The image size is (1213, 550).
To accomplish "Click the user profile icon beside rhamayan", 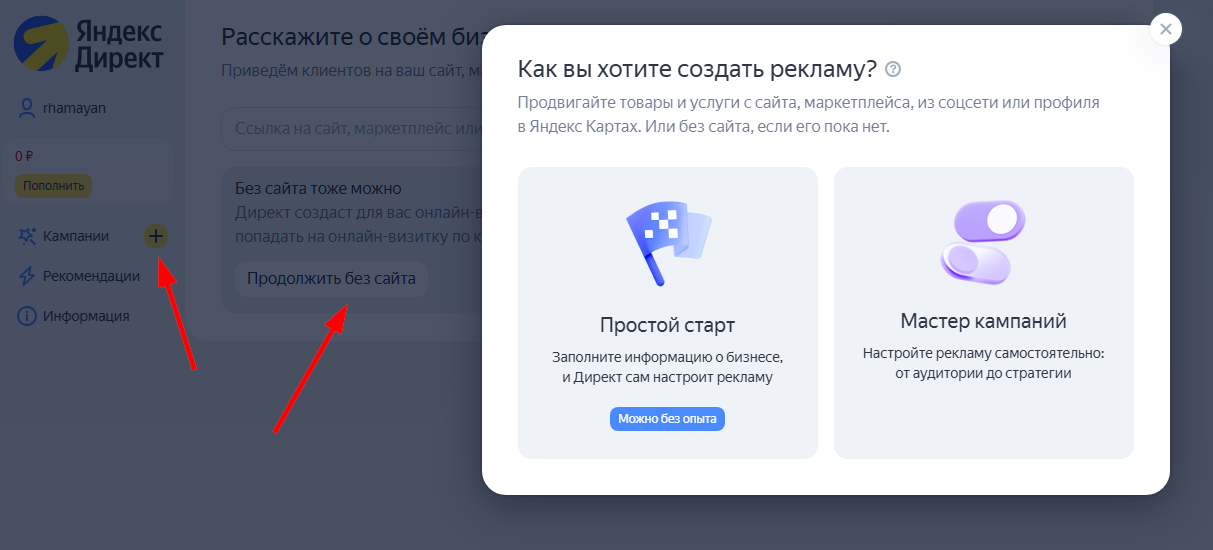I will pyautogui.click(x=27, y=108).
